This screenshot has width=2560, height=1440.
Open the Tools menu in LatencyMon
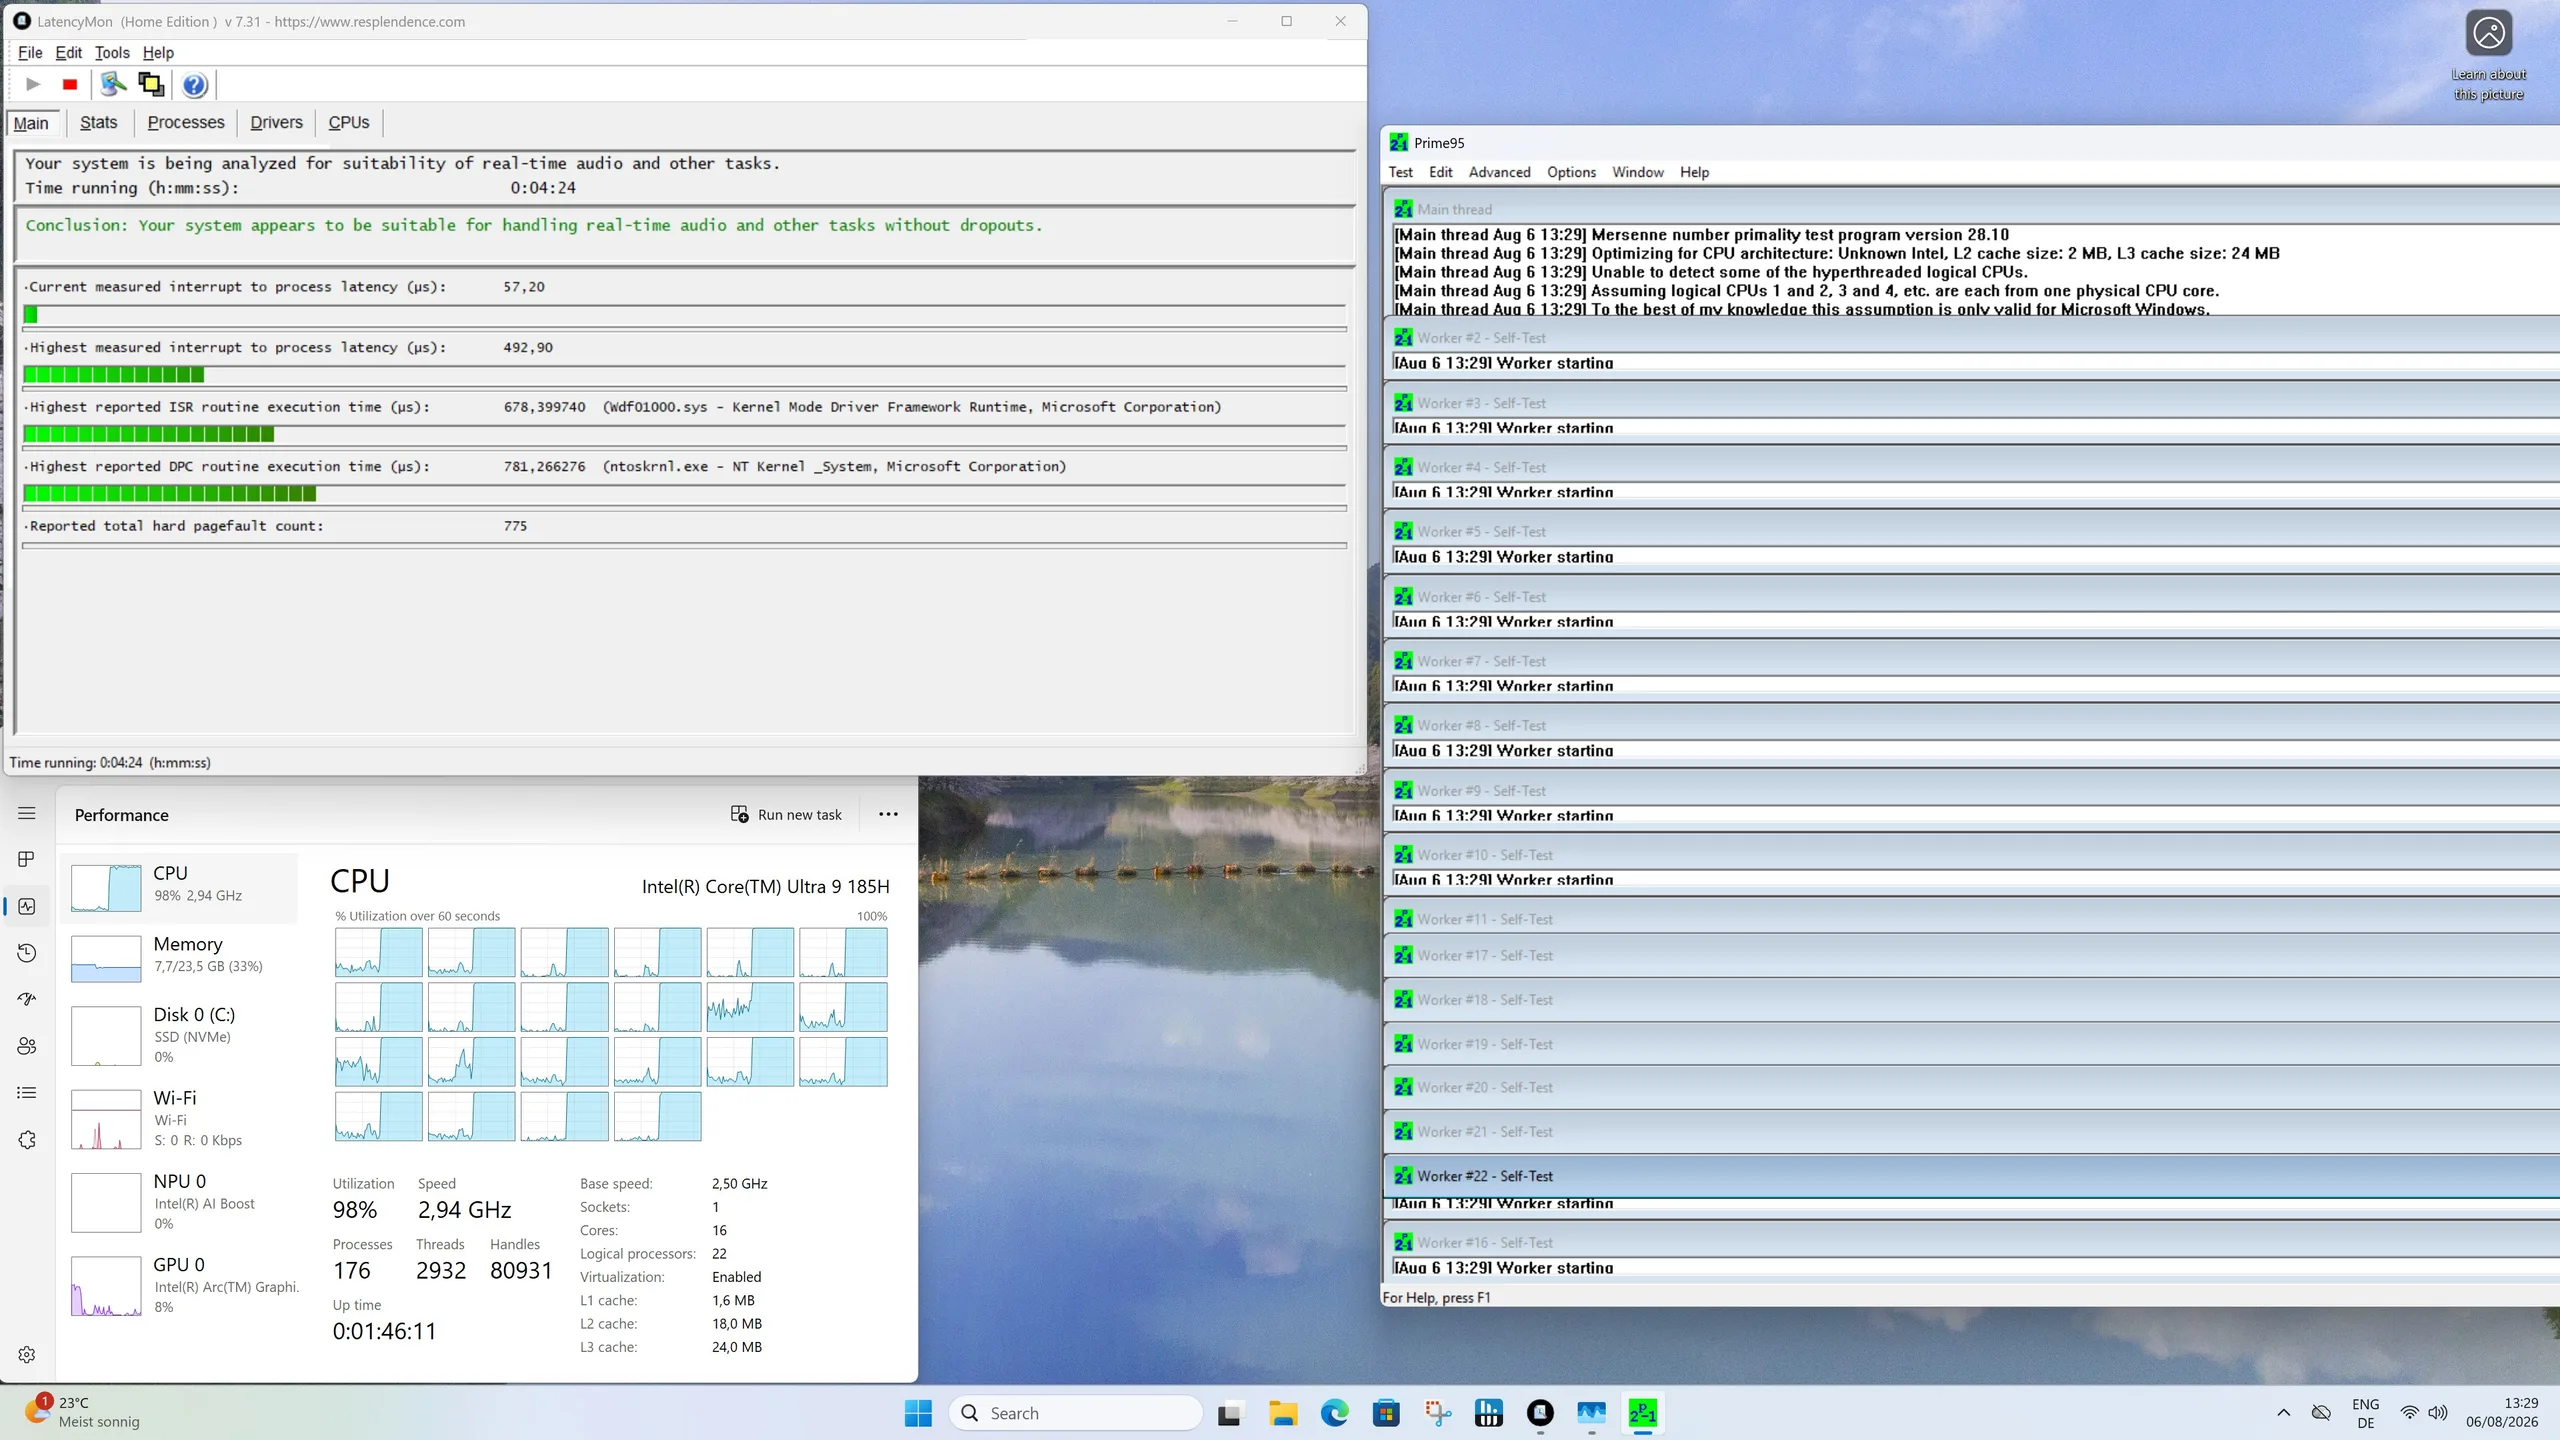(112, 53)
